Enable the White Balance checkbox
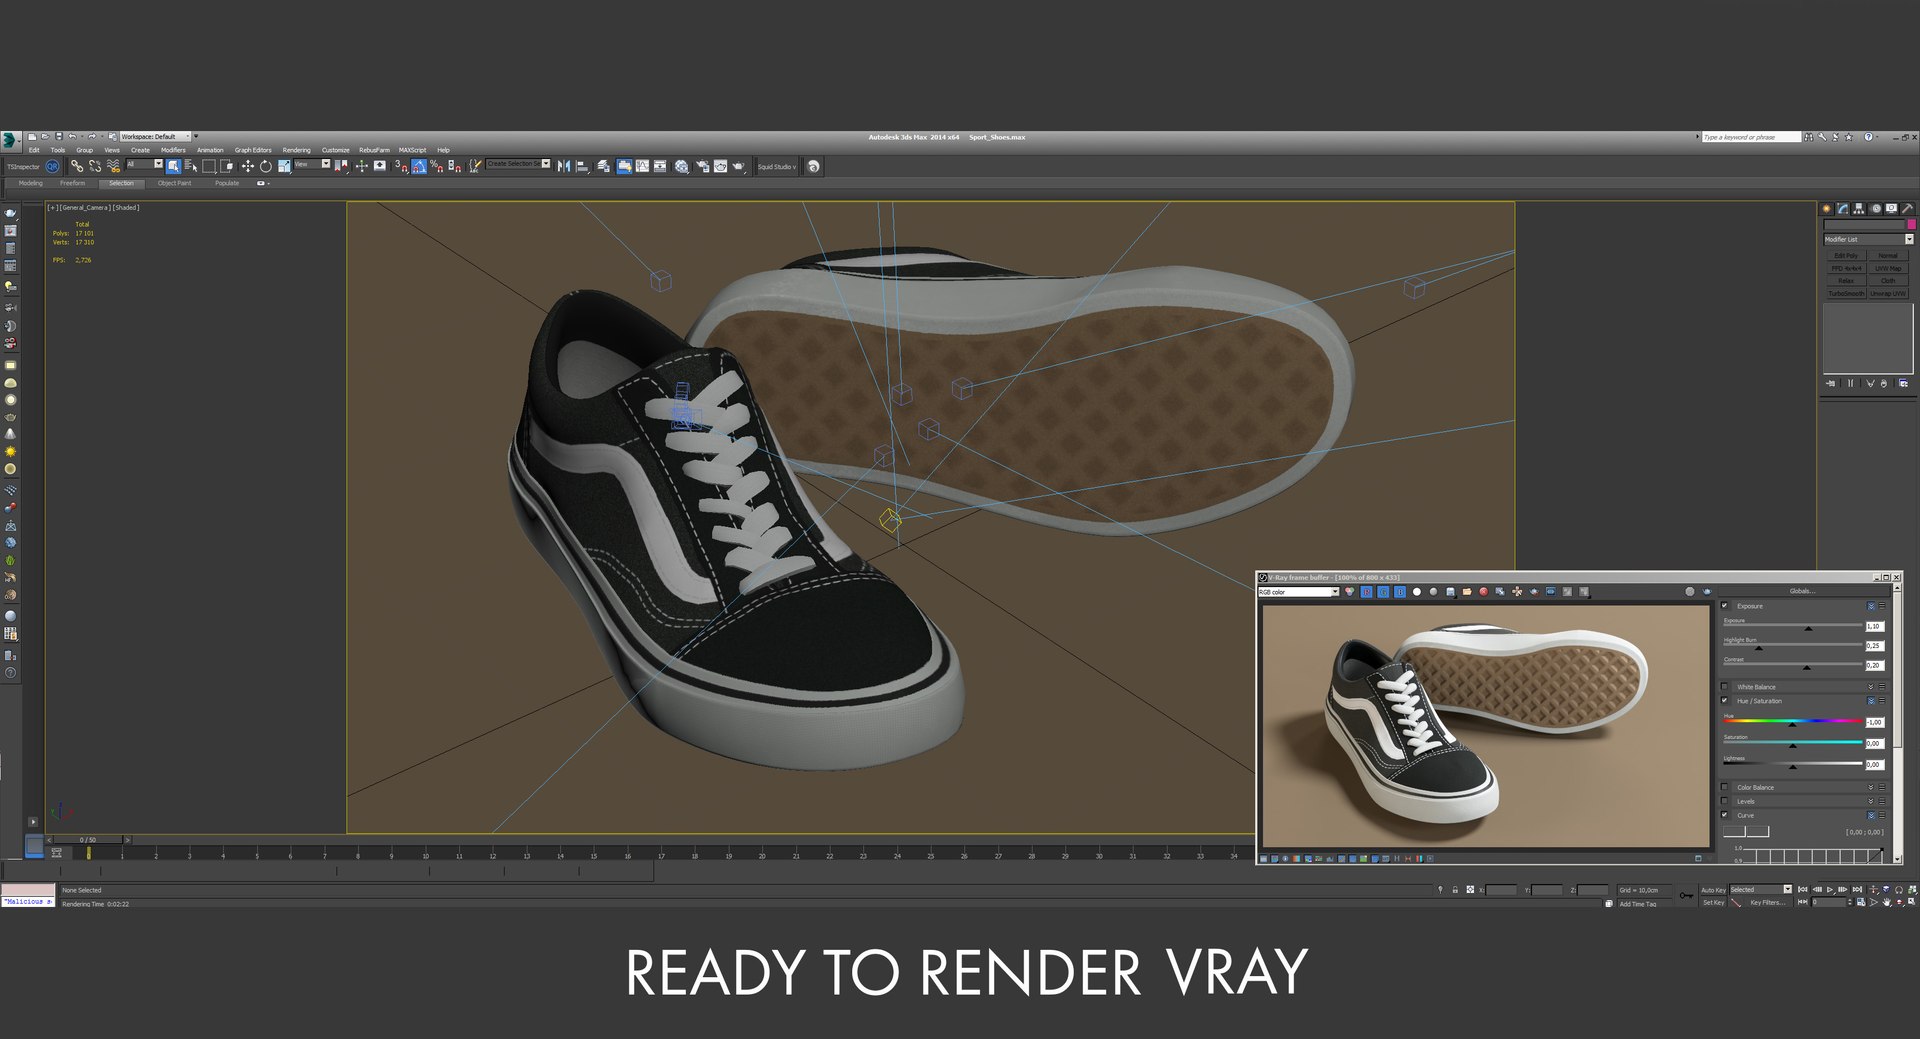 (1724, 687)
